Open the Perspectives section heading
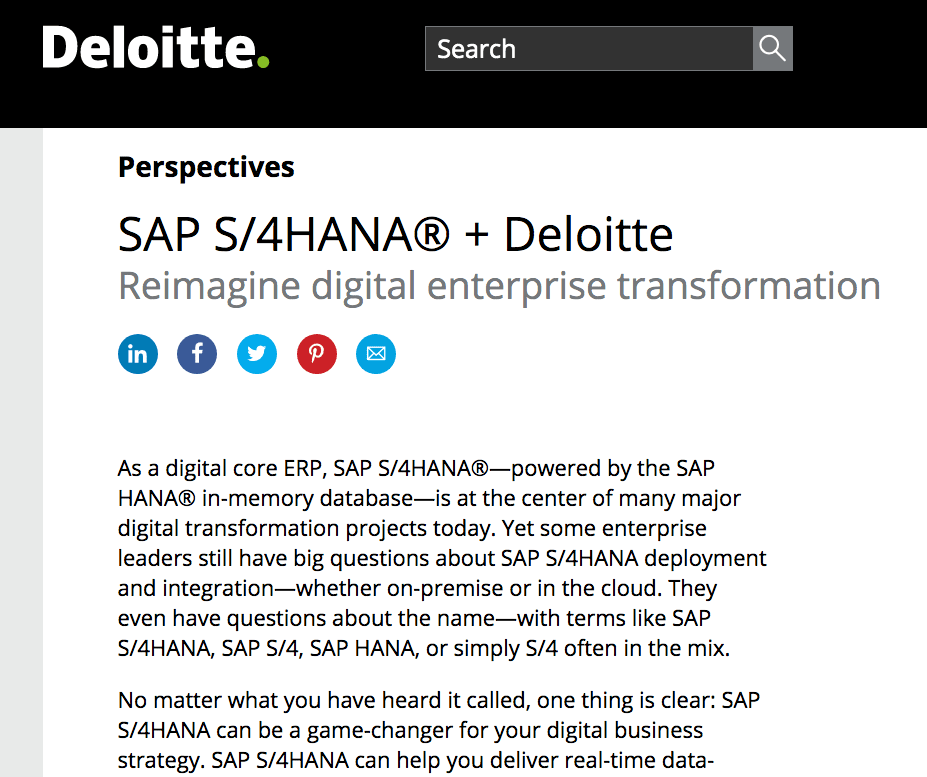Screen dimensions: 927x777 coord(206,167)
